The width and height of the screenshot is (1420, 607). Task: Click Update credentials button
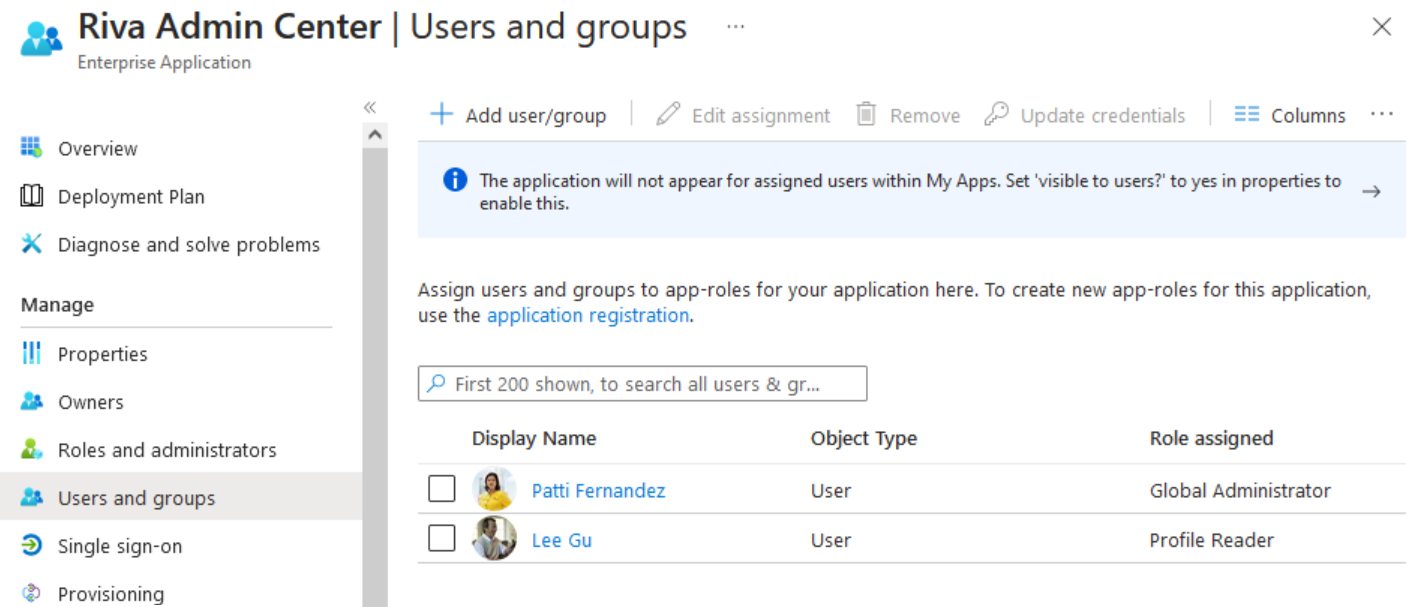coord(1084,115)
